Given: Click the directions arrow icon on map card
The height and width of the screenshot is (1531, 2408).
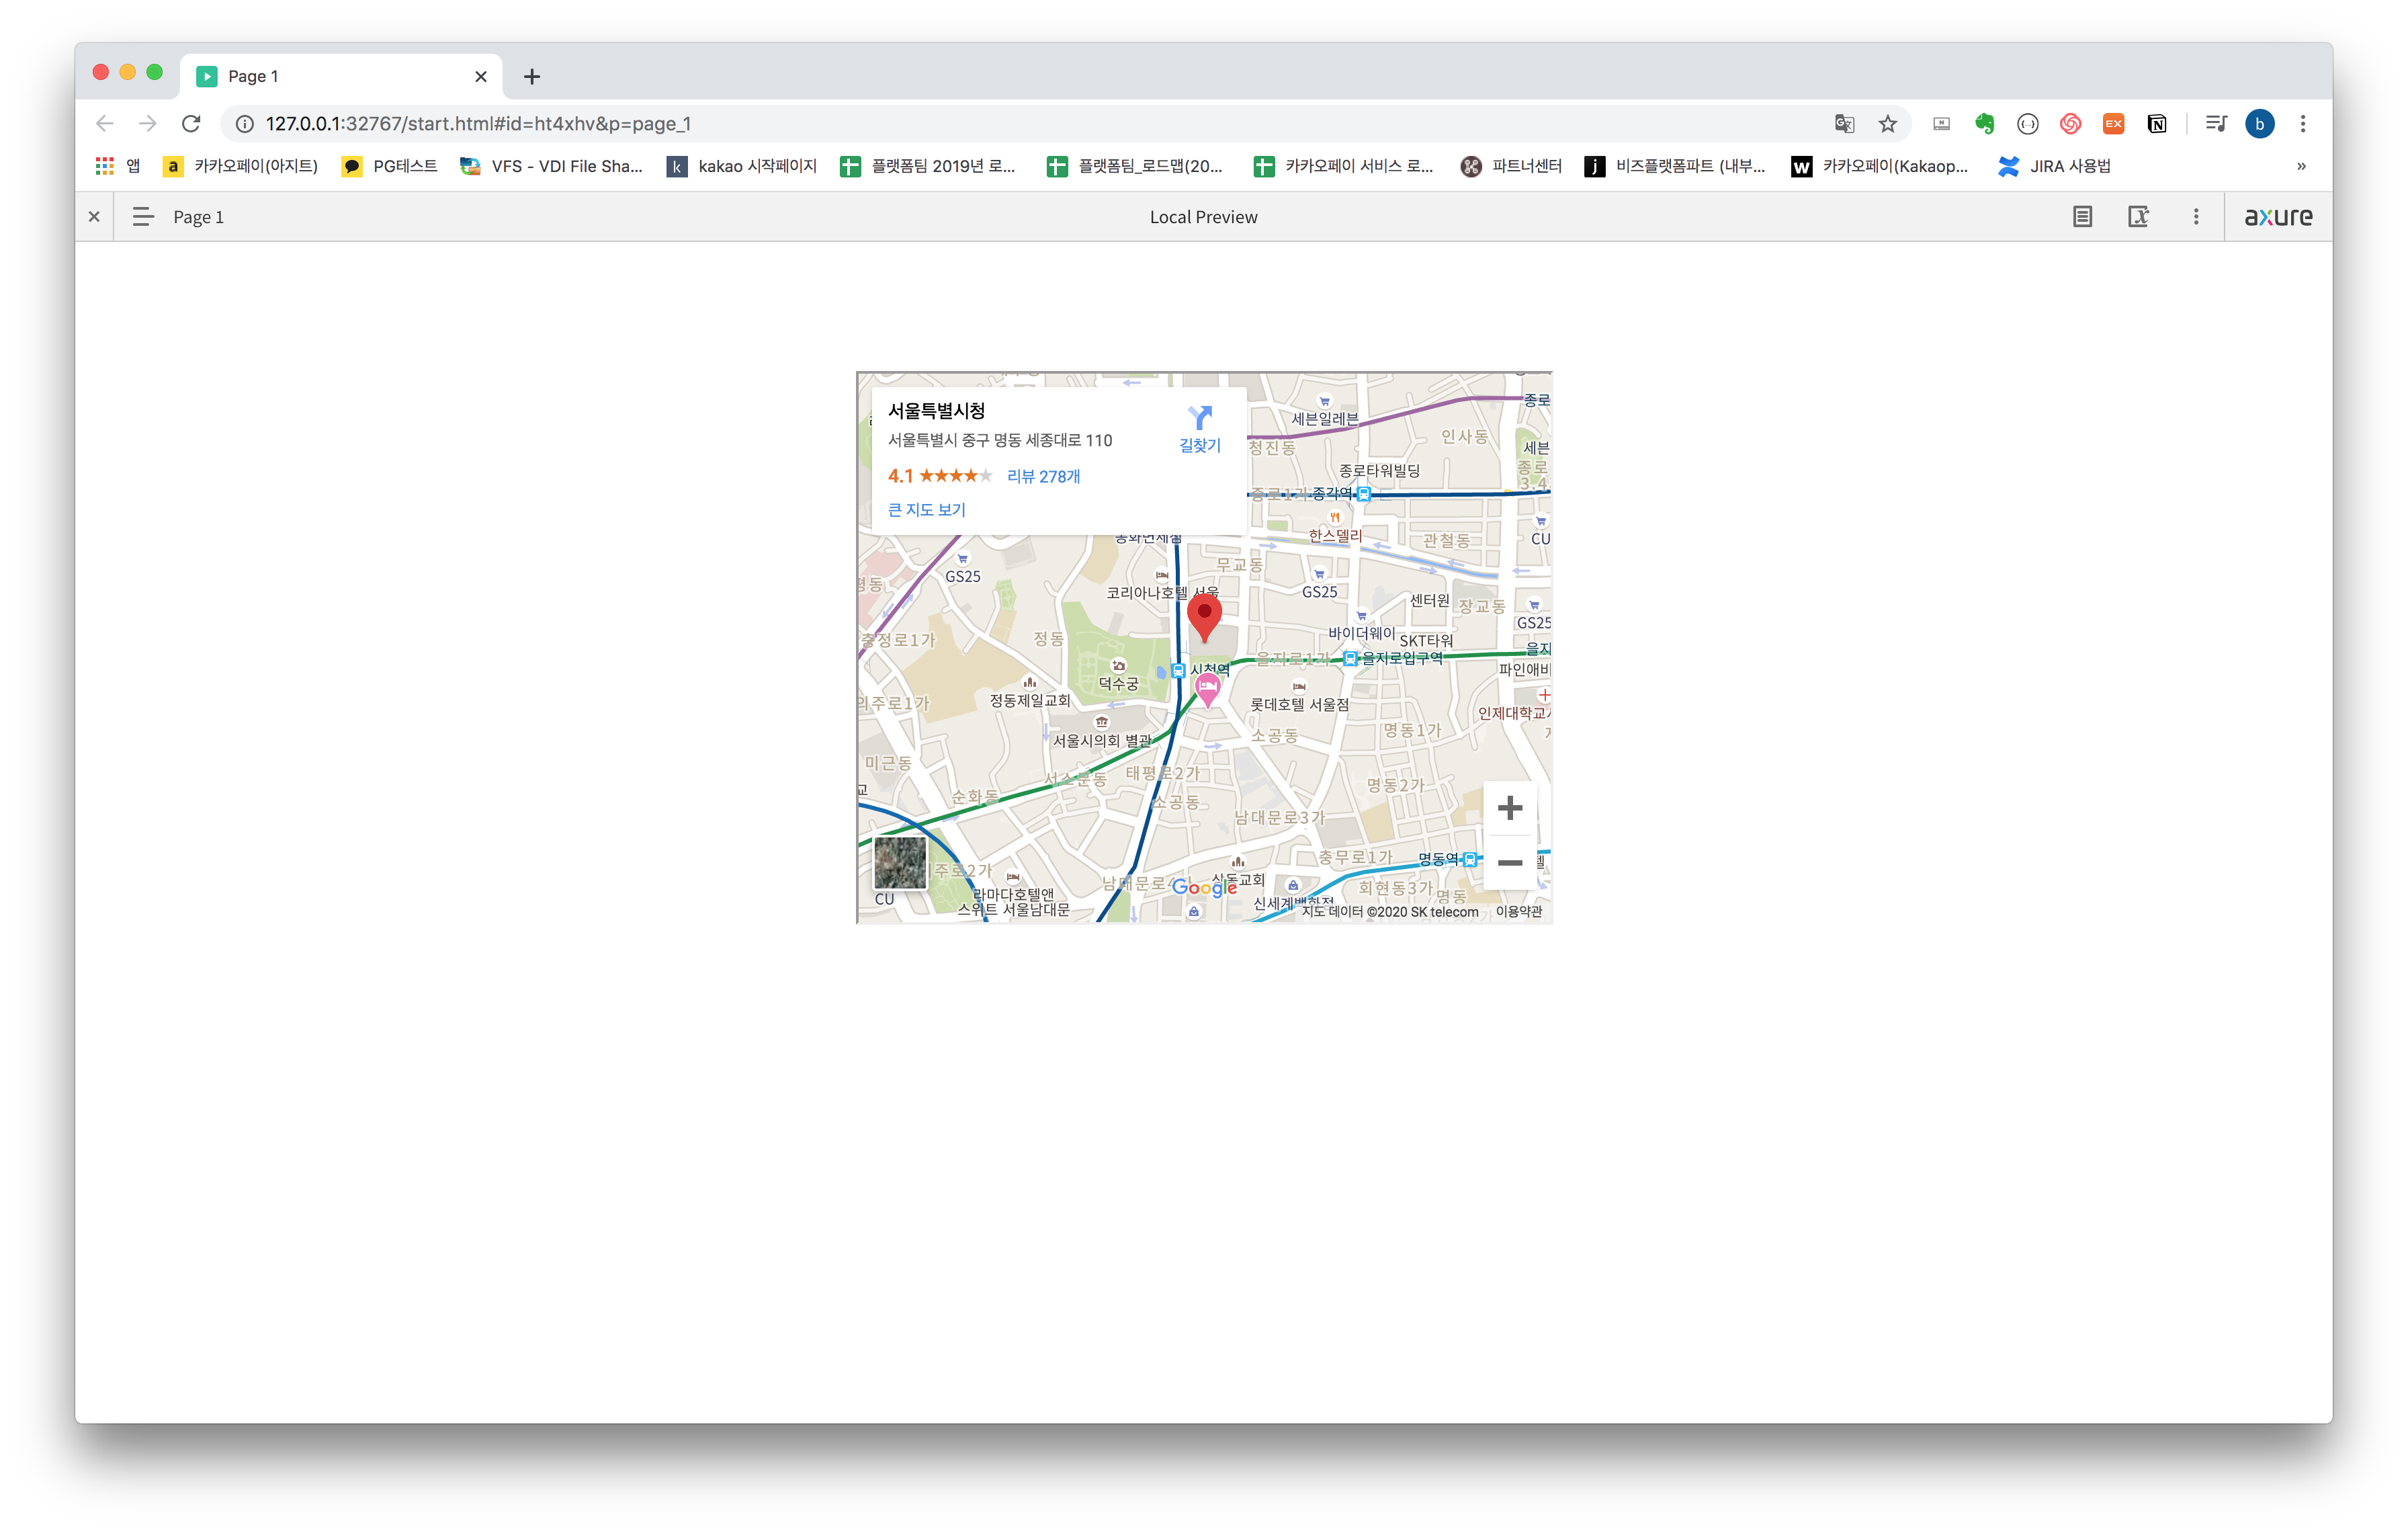Looking at the screenshot, I should tap(1199, 418).
